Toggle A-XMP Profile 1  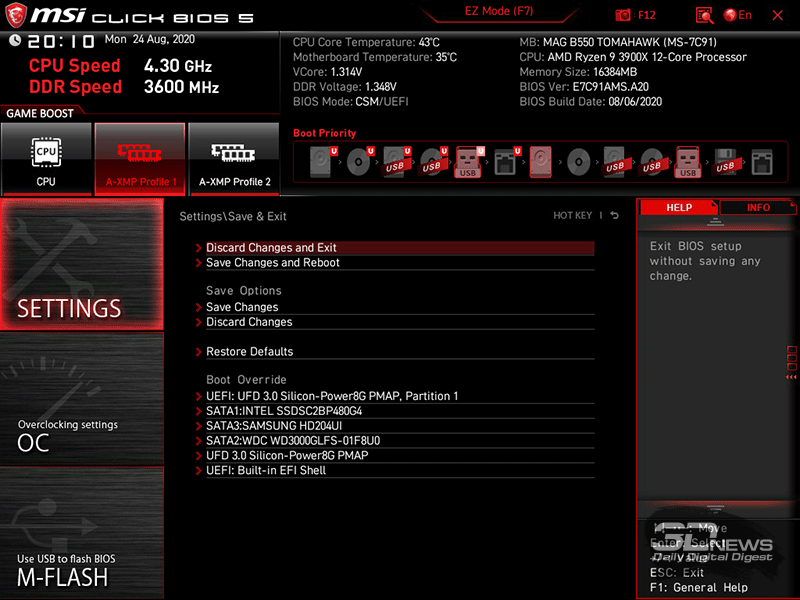click(140, 159)
